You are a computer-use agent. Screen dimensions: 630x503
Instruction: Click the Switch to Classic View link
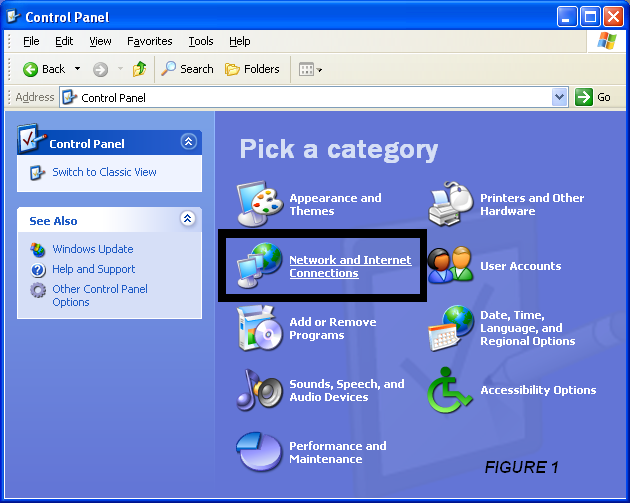(x=104, y=172)
